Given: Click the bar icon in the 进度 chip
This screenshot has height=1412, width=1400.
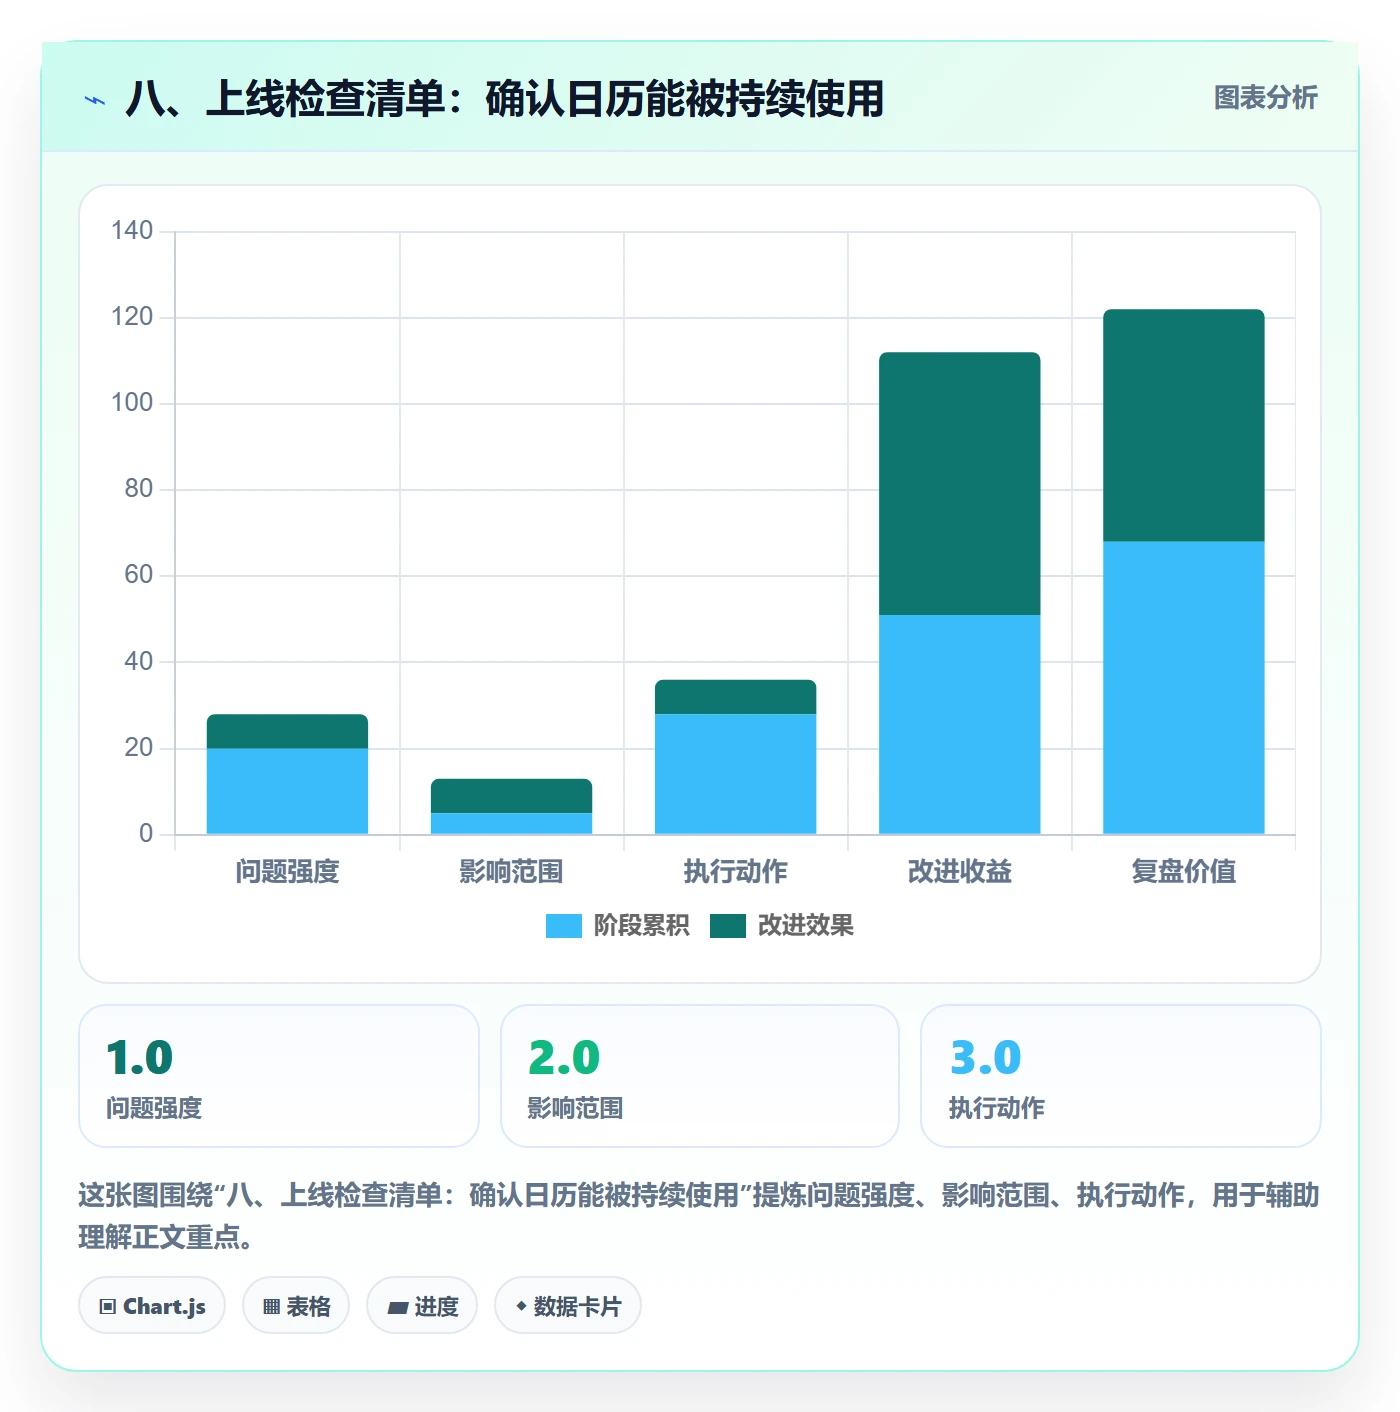Looking at the screenshot, I should pos(398,1308).
